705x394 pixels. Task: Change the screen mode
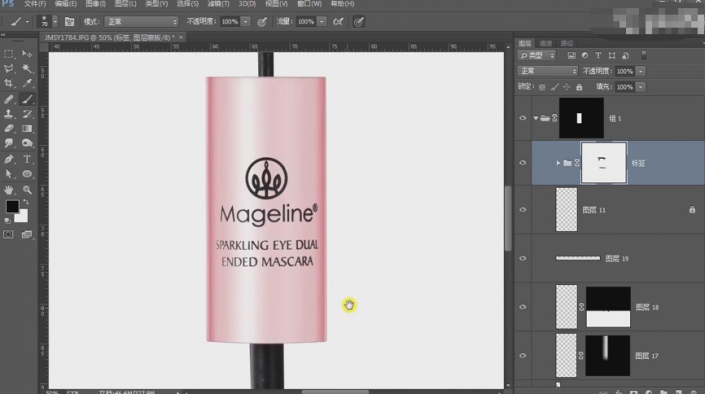[27, 235]
